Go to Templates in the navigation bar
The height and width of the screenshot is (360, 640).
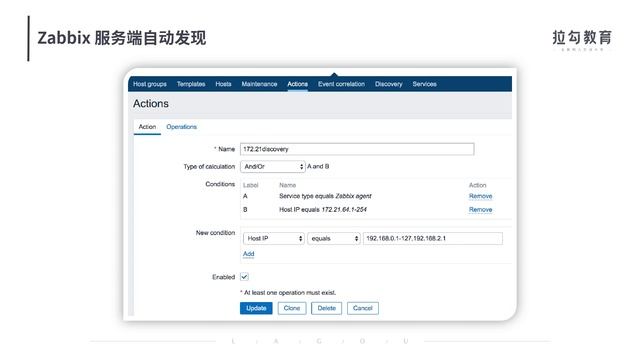coord(191,84)
